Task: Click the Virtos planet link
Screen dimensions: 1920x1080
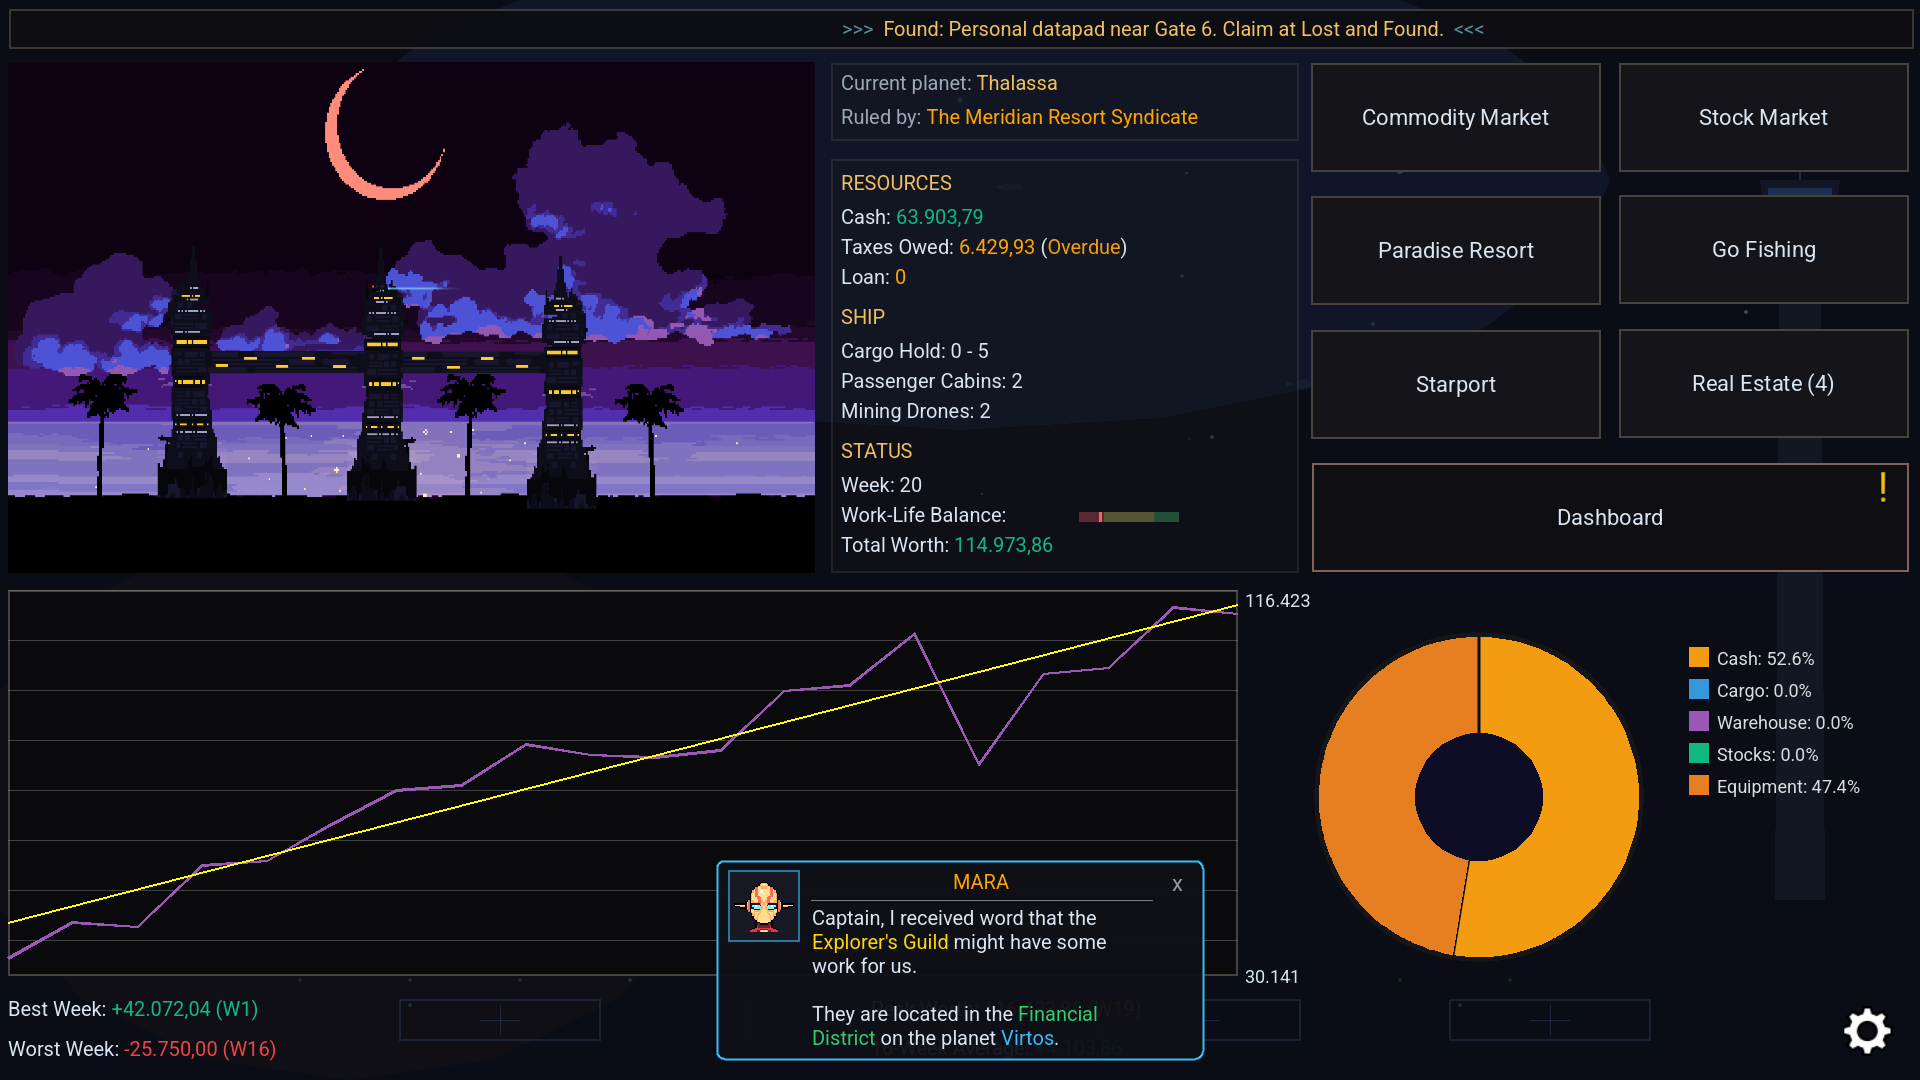Action: [x=1027, y=1038]
